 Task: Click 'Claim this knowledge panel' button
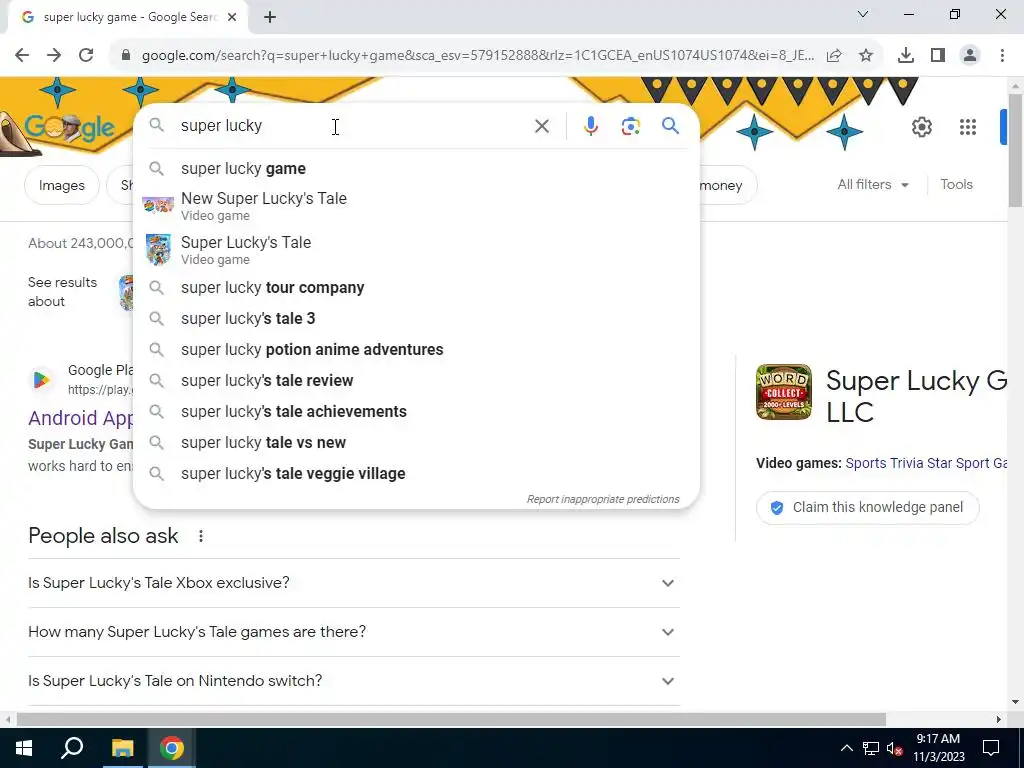pyautogui.click(x=867, y=507)
